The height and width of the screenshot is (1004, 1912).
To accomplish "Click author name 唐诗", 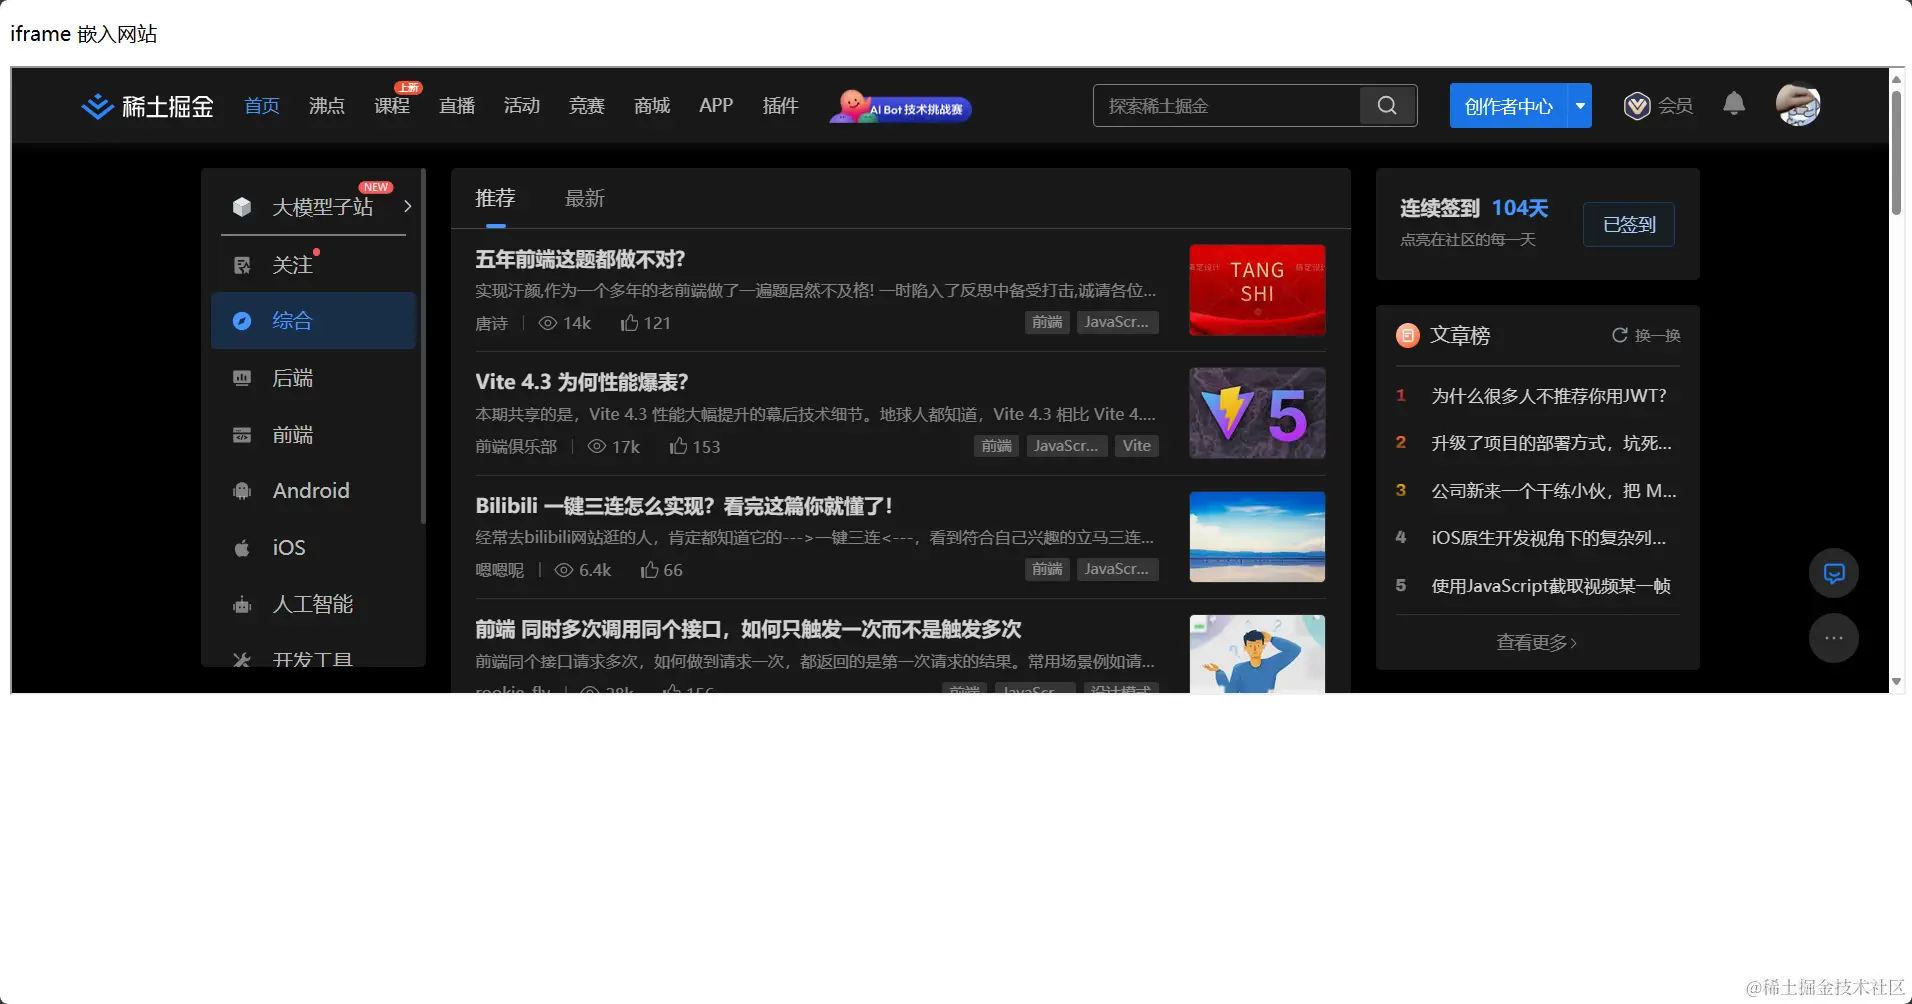I will coord(492,323).
